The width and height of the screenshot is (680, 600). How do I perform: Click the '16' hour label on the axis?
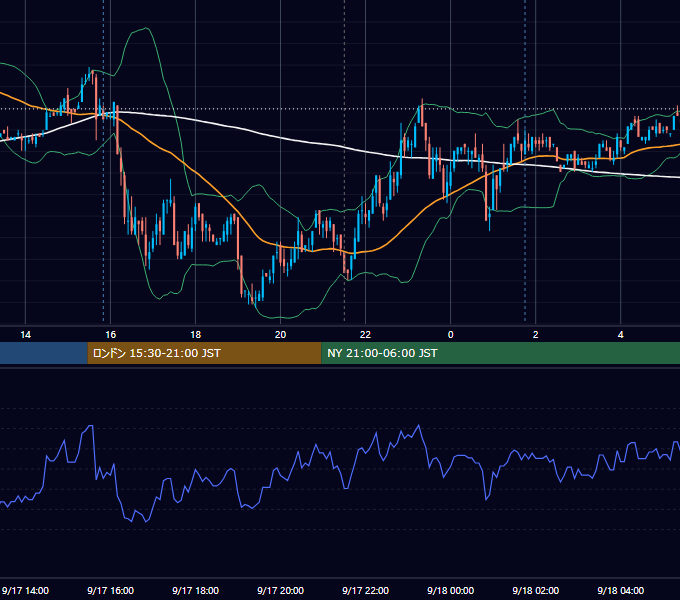[x=111, y=335]
